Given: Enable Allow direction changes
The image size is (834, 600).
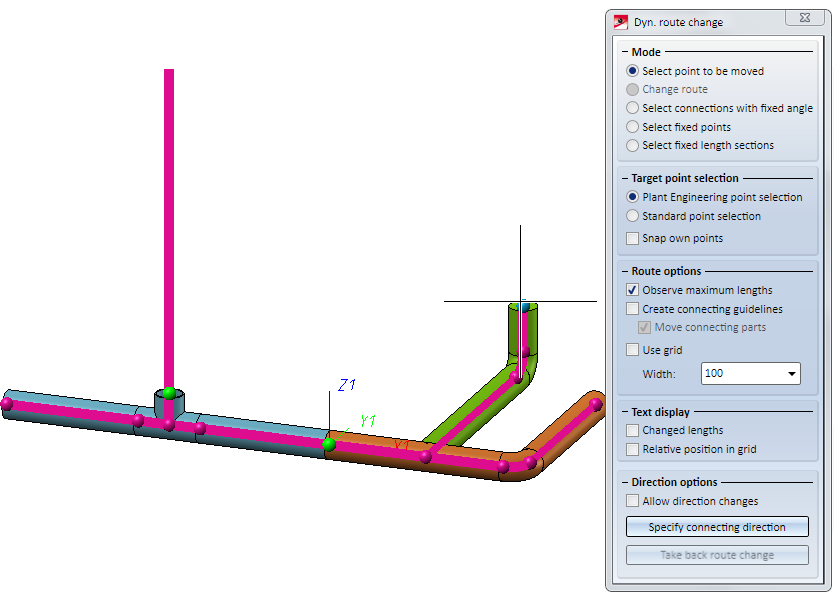Looking at the screenshot, I should 632,501.
